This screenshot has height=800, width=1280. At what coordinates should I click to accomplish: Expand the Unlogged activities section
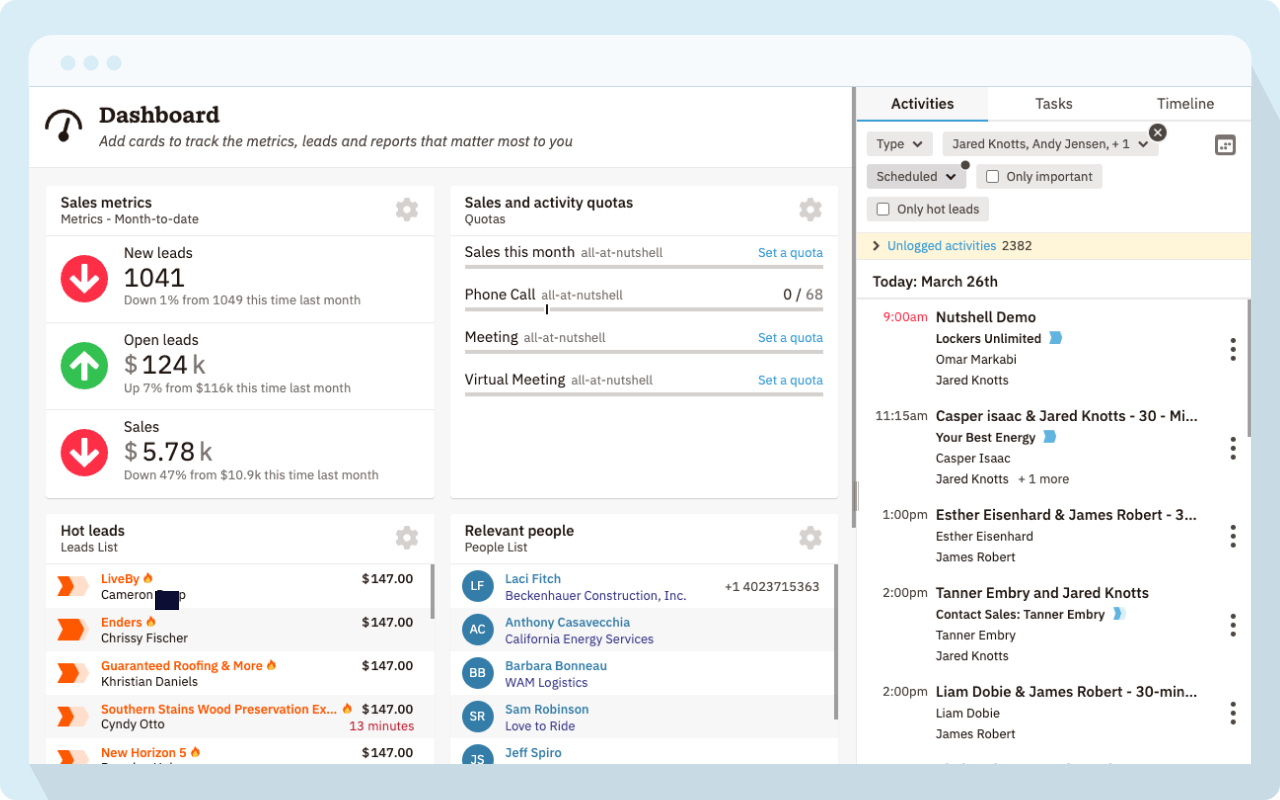tap(876, 246)
